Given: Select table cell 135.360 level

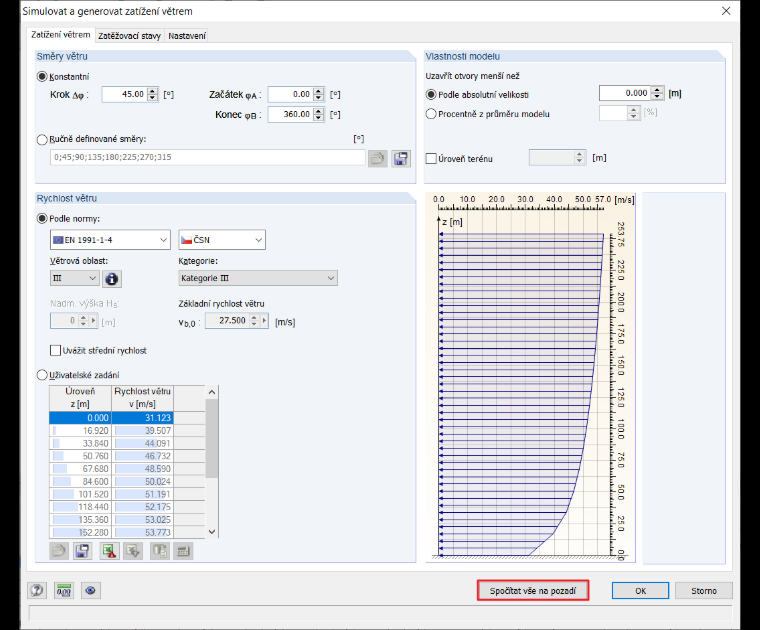Looking at the screenshot, I should click(80, 520).
